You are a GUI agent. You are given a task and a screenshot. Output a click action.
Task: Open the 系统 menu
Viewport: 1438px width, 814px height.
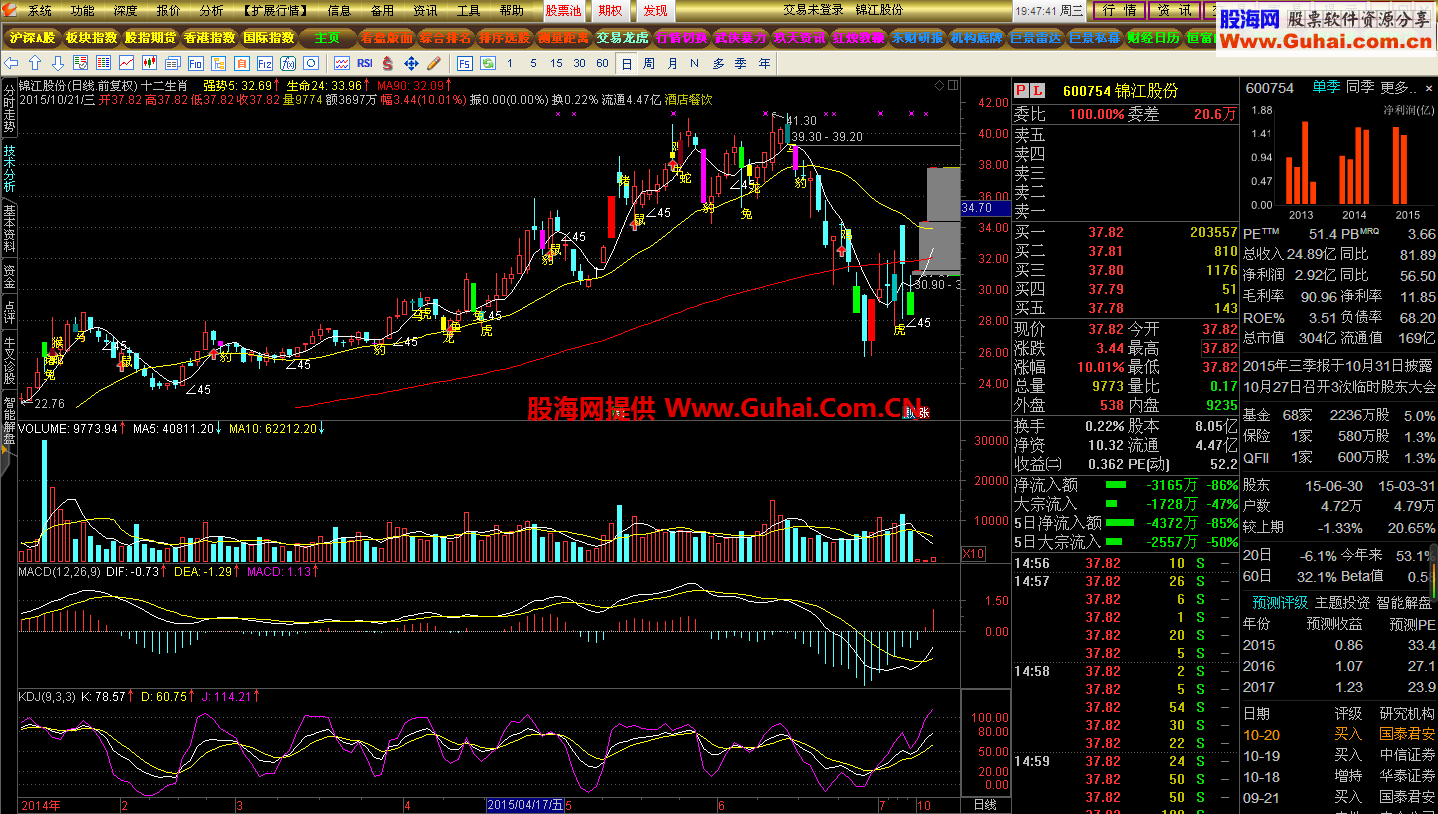(40, 10)
